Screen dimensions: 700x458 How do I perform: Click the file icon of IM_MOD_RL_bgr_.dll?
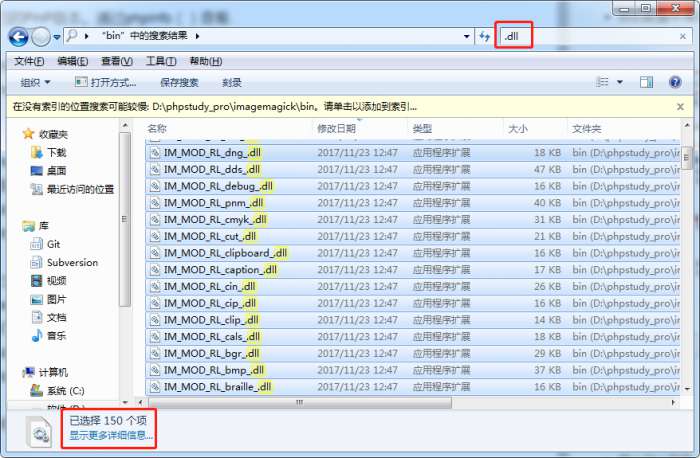(154, 354)
